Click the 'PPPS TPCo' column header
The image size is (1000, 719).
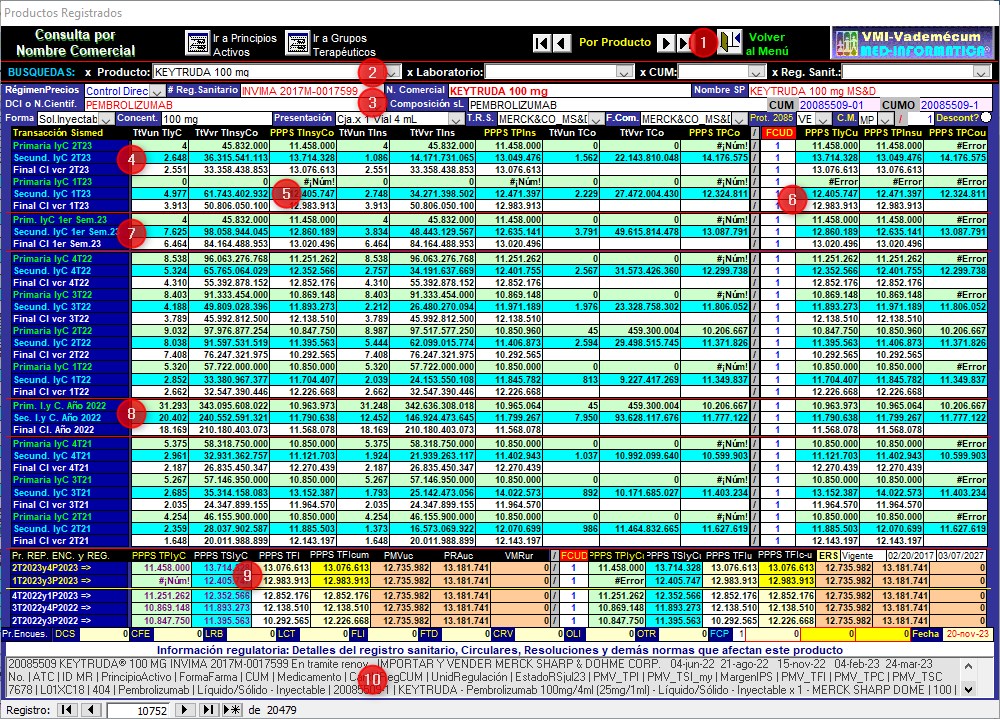pos(714,133)
